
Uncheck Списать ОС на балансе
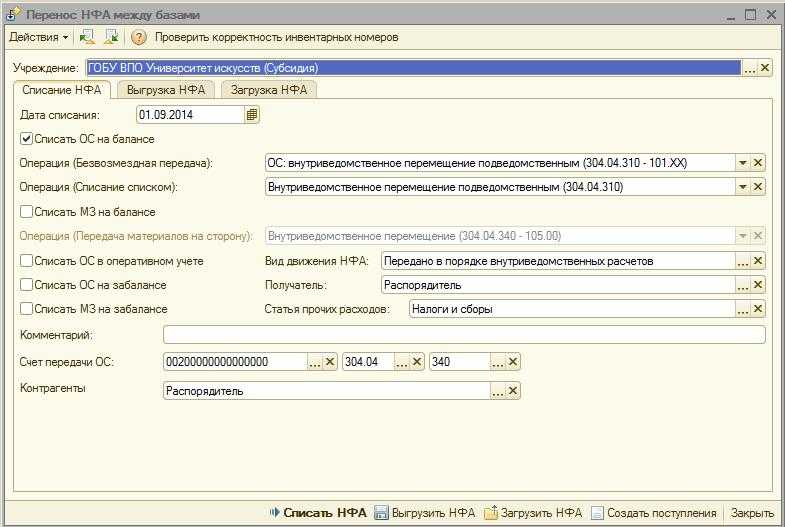tap(27, 139)
